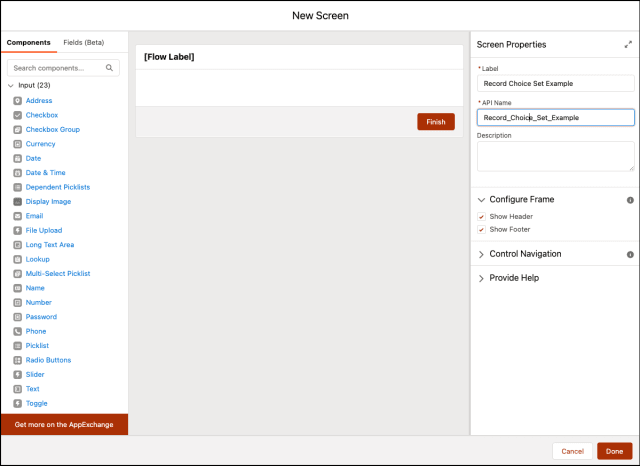Expand the Screen Properties panel icon
The width and height of the screenshot is (640, 466).
pos(628,44)
